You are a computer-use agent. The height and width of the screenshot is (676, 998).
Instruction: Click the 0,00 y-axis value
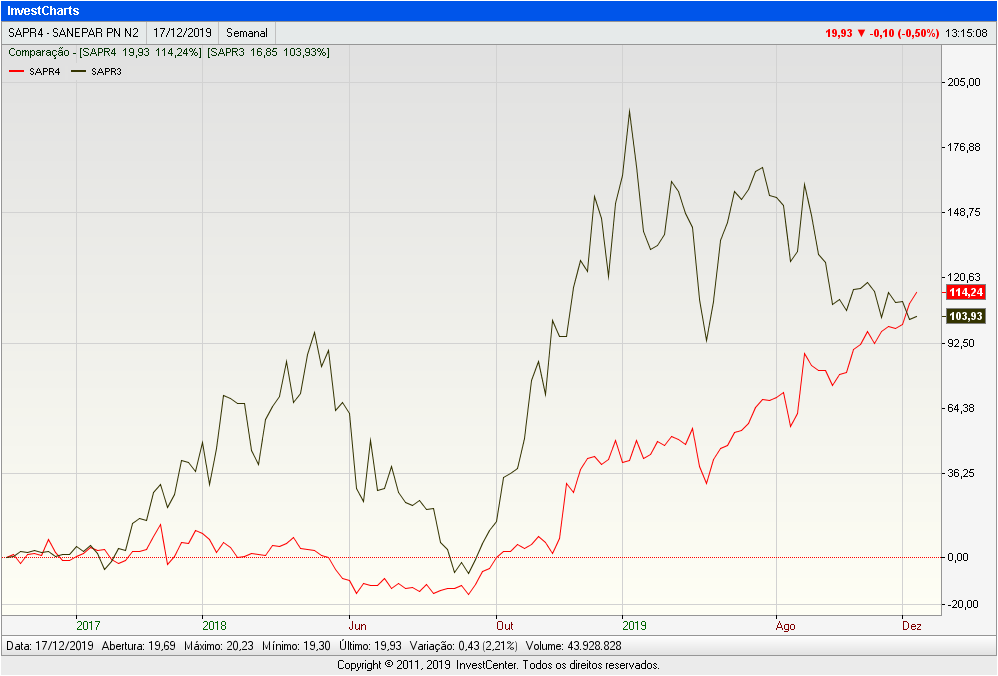pyautogui.click(x=958, y=558)
